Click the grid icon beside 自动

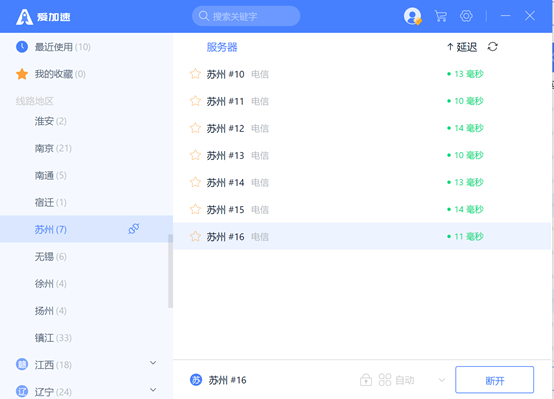pyautogui.click(x=385, y=380)
